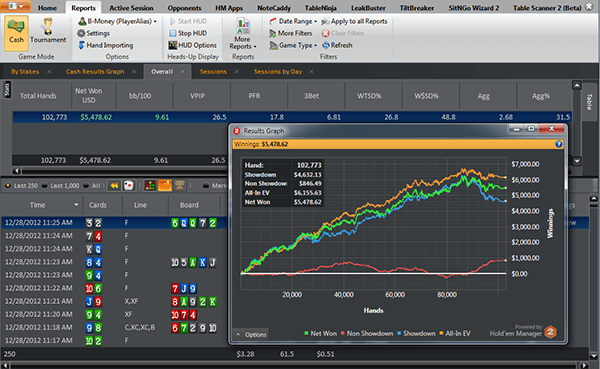Sort by the Cards column header
Image resolution: width=600 pixels, height=369 pixels.
[98, 205]
